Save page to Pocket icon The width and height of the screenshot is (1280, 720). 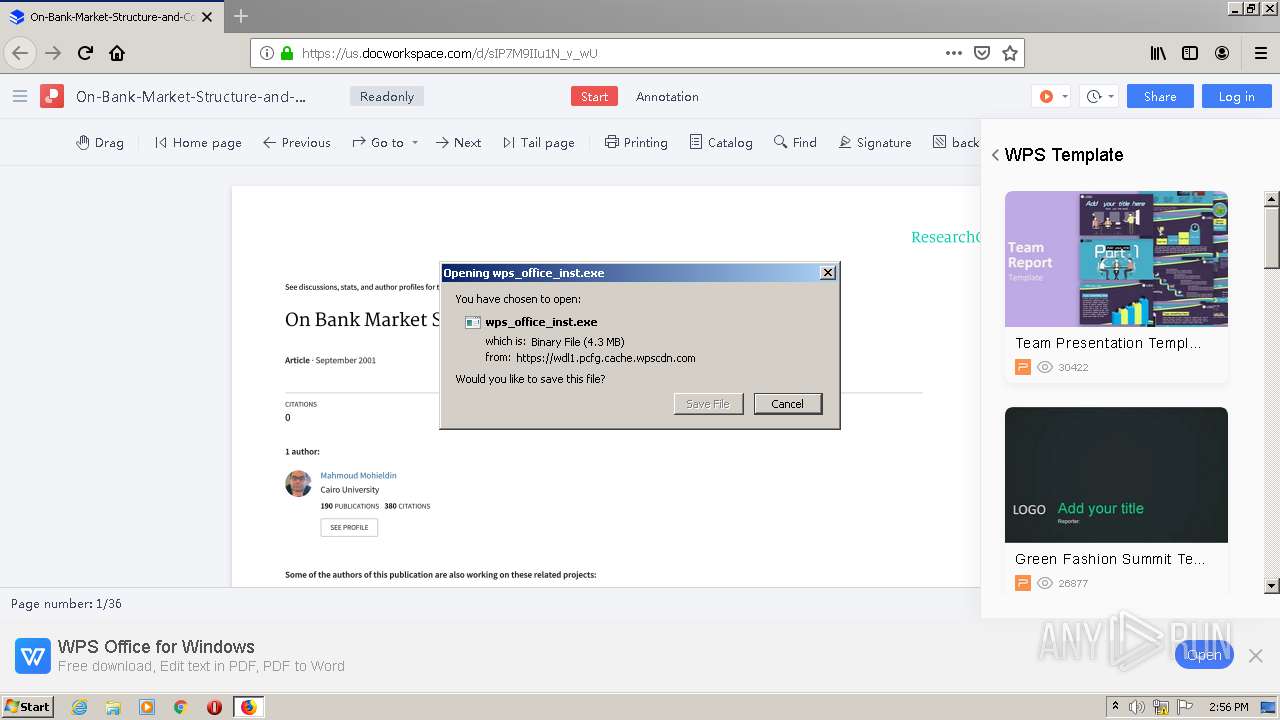[x=982, y=53]
